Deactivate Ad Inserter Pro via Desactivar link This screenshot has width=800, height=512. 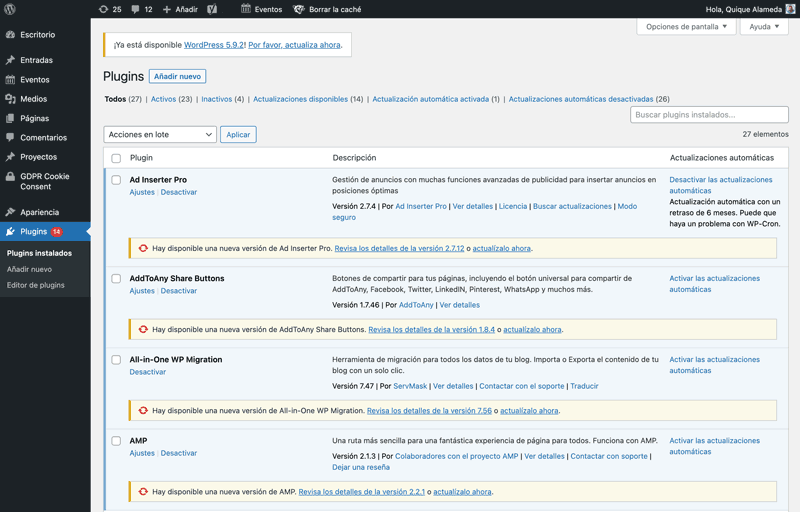(179, 192)
